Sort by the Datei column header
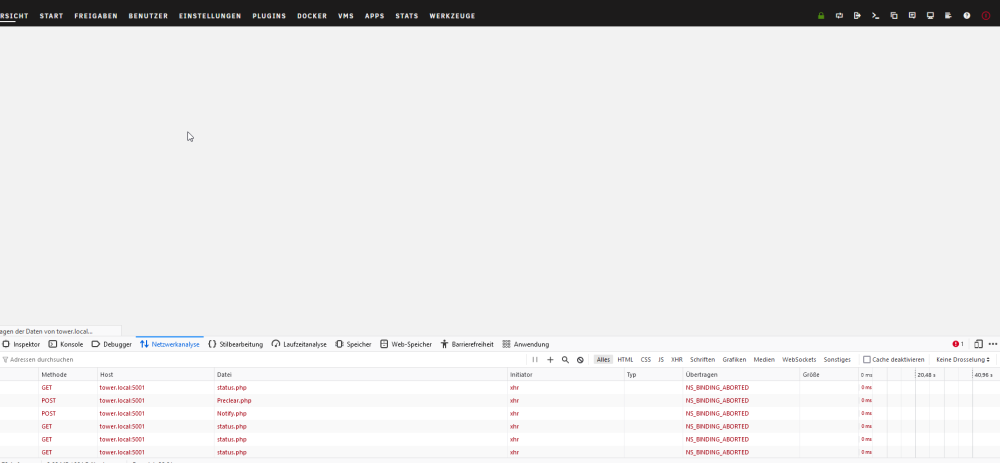Image resolution: width=1000 pixels, height=463 pixels. pyautogui.click(x=360, y=374)
